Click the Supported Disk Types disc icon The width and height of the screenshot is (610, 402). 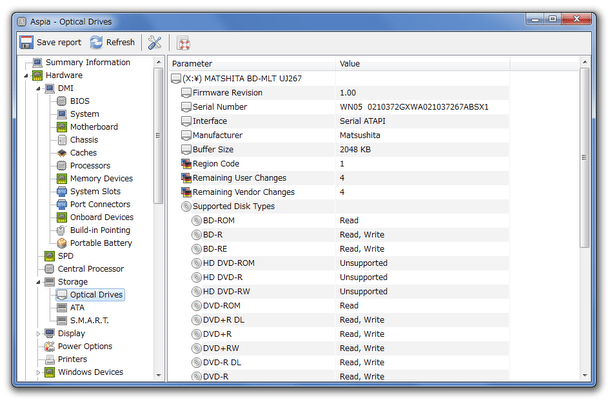tap(186, 206)
